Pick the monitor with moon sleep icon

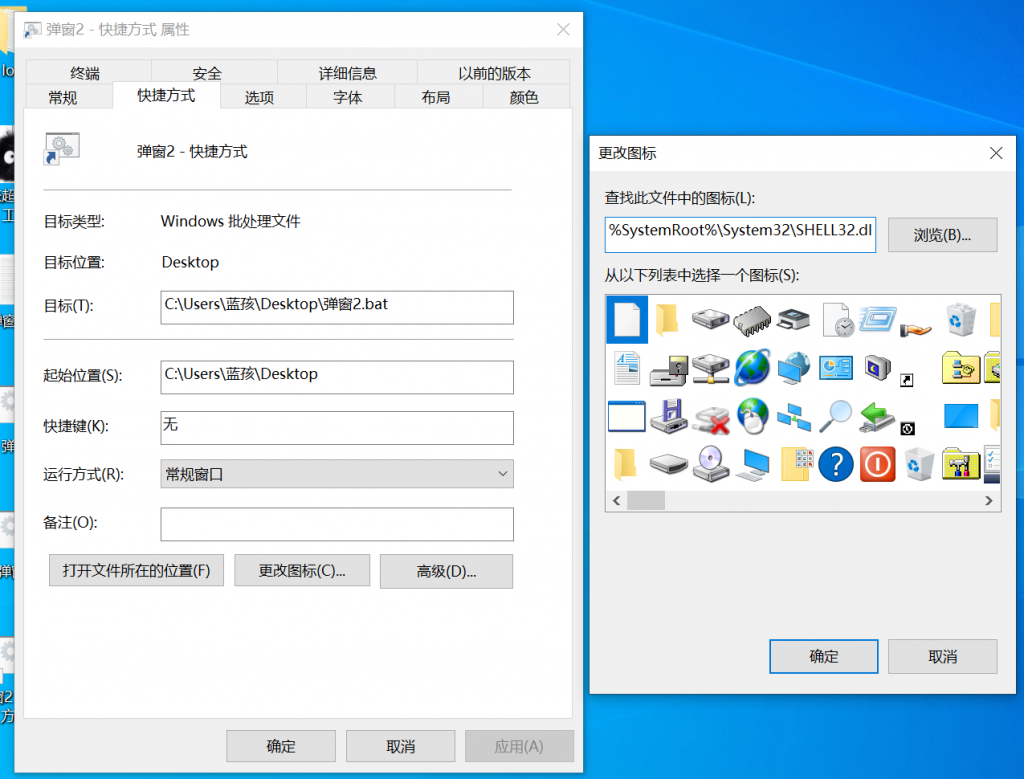(x=877, y=367)
